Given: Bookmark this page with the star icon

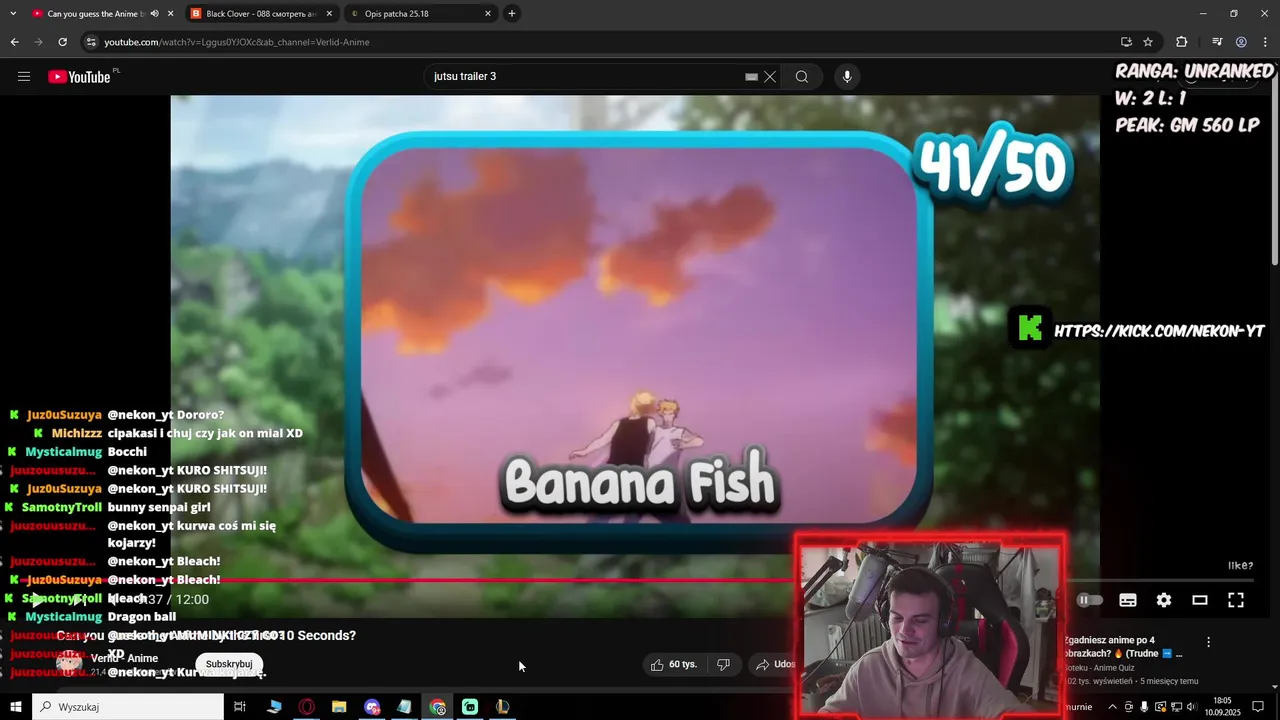Looking at the screenshot, I should [x=1148, y=42].
